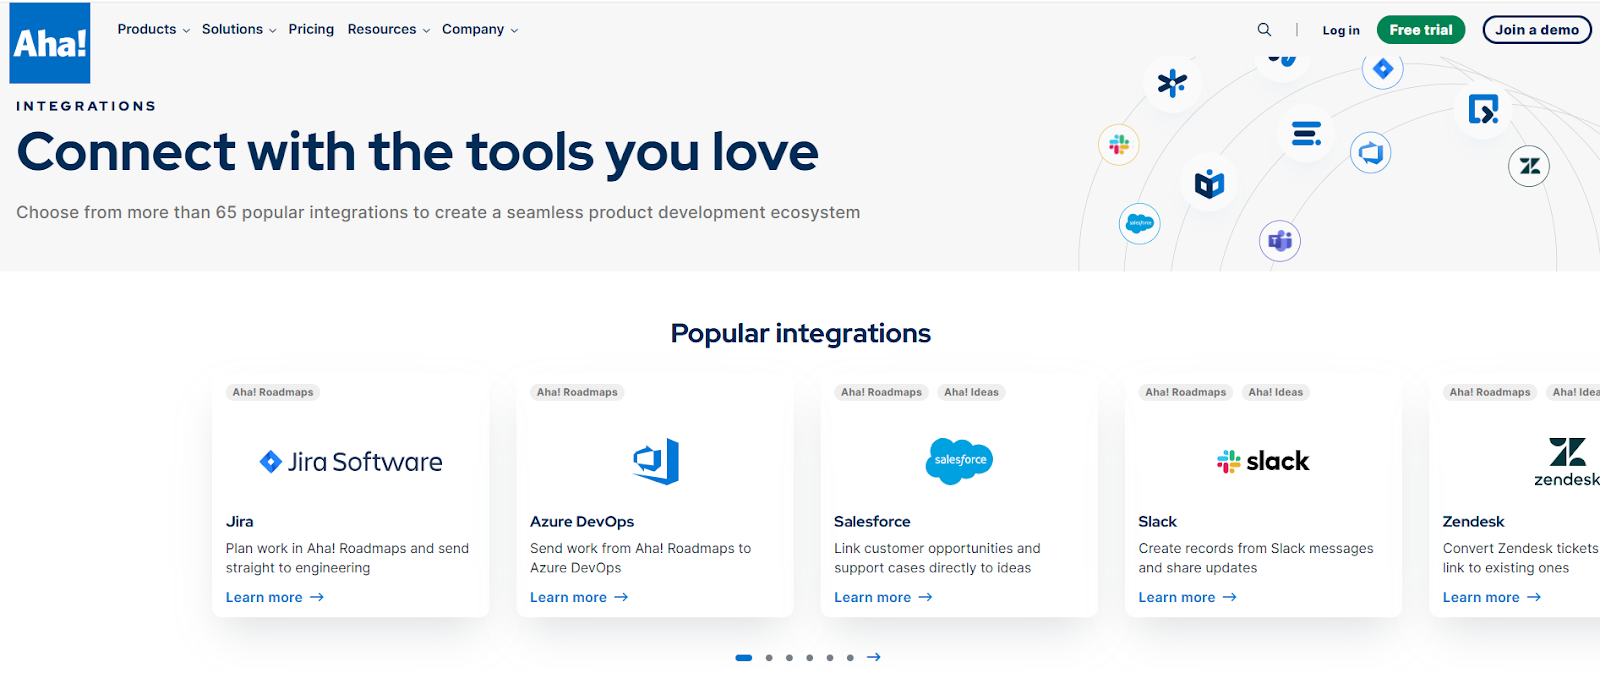Click the Slack card title

[1157, 522]
